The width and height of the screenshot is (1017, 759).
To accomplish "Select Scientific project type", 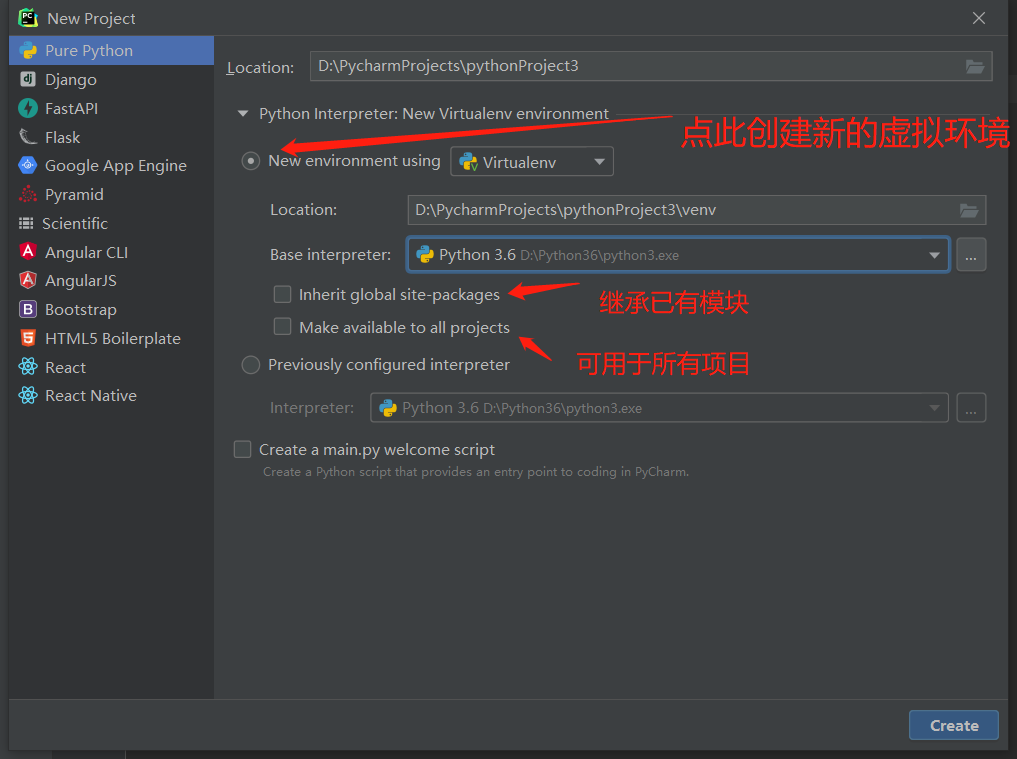I will point(112,223).
